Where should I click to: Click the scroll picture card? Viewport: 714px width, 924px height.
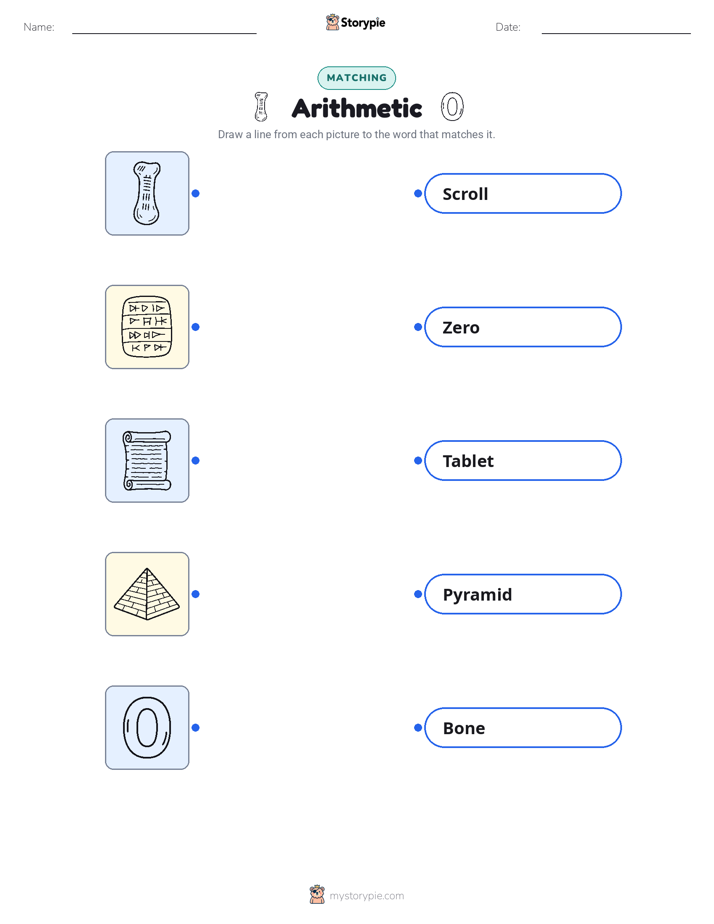(147, 460)
